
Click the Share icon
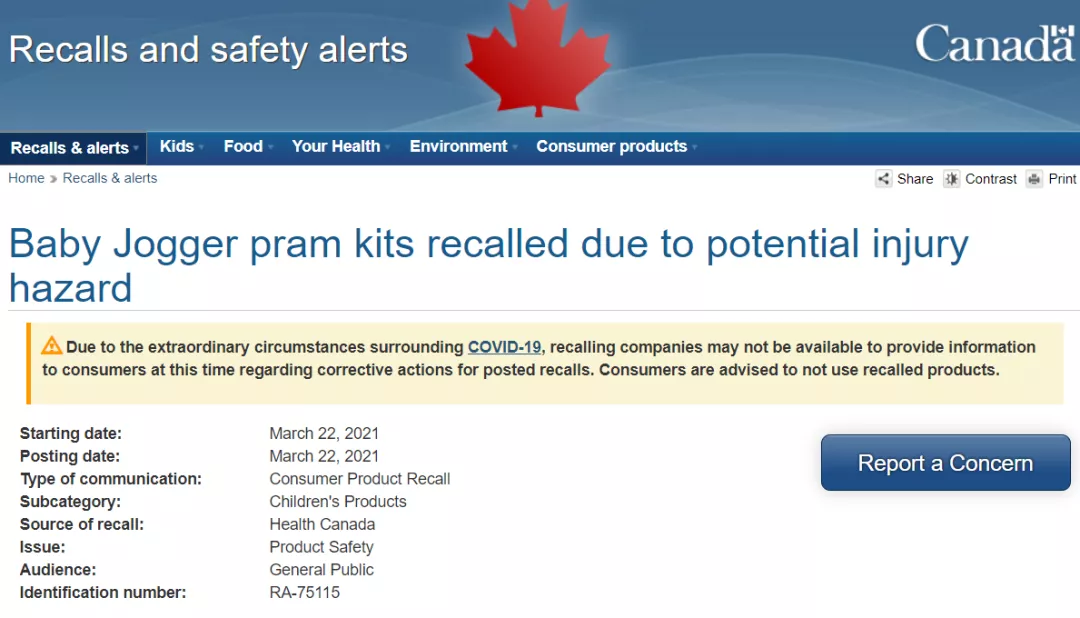[x=884, y=179]
